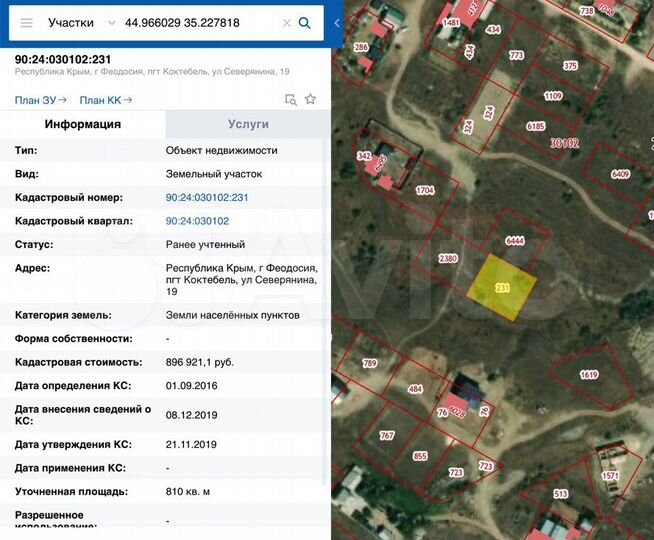
Task: Open the hamburger menu in search bar
Action: (x=26, y=22)
